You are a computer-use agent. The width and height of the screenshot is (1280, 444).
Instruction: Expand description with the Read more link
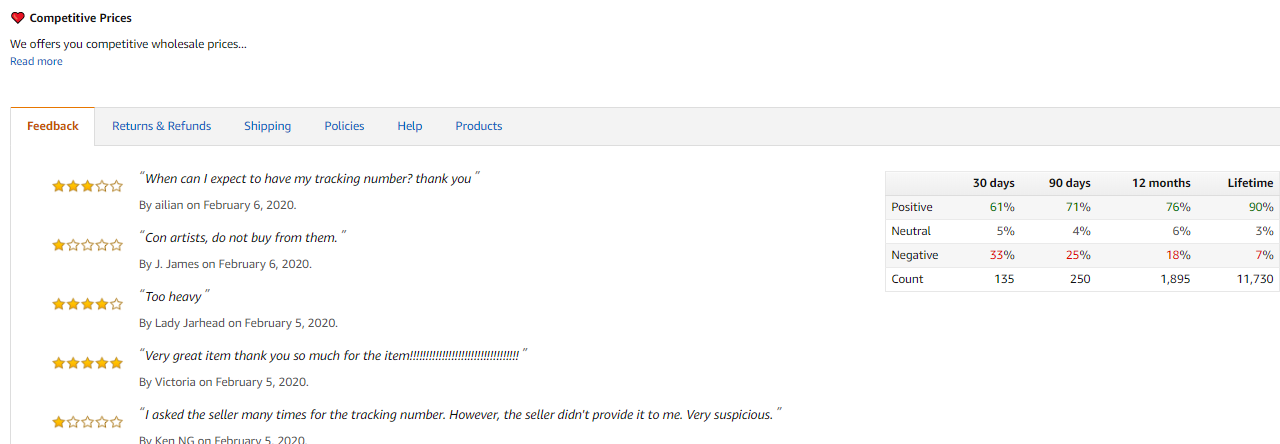[36, 62]
